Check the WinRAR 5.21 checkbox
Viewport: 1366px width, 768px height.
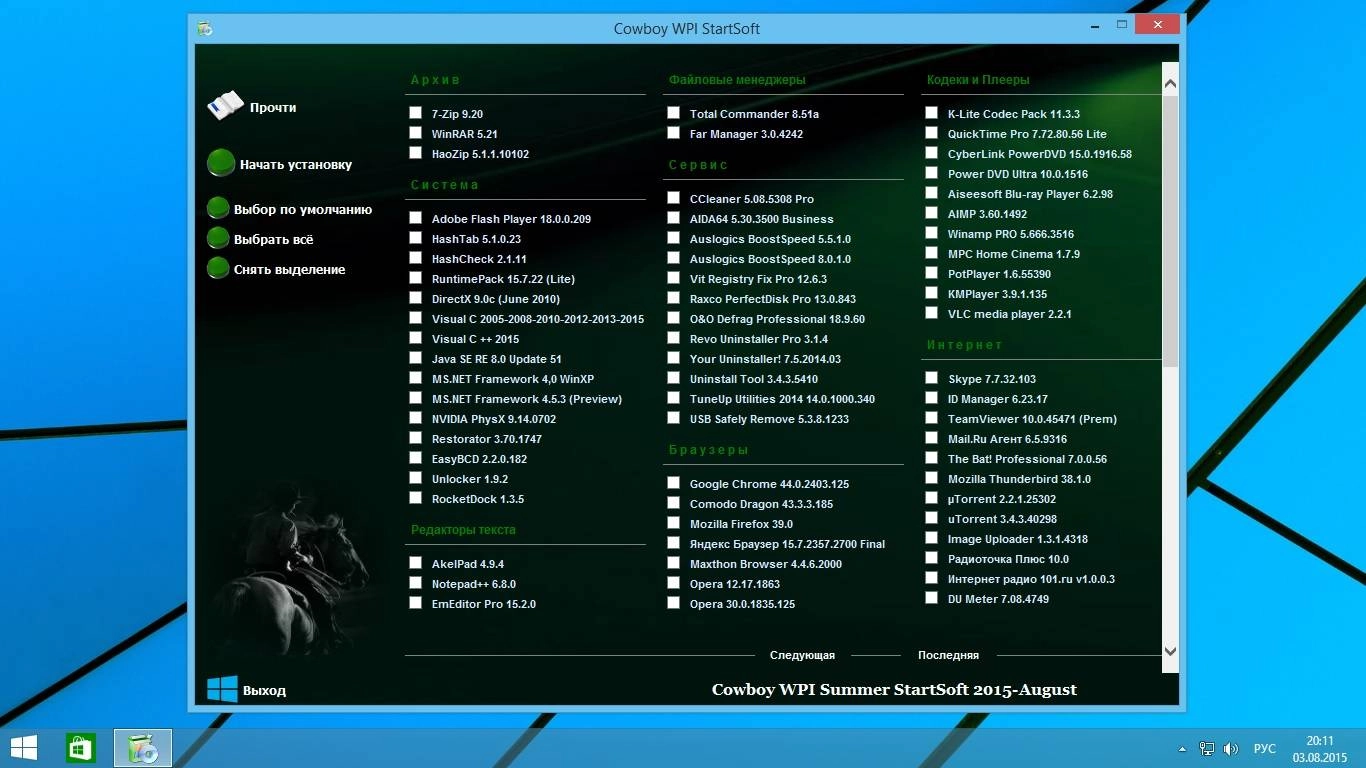point(415,133)
